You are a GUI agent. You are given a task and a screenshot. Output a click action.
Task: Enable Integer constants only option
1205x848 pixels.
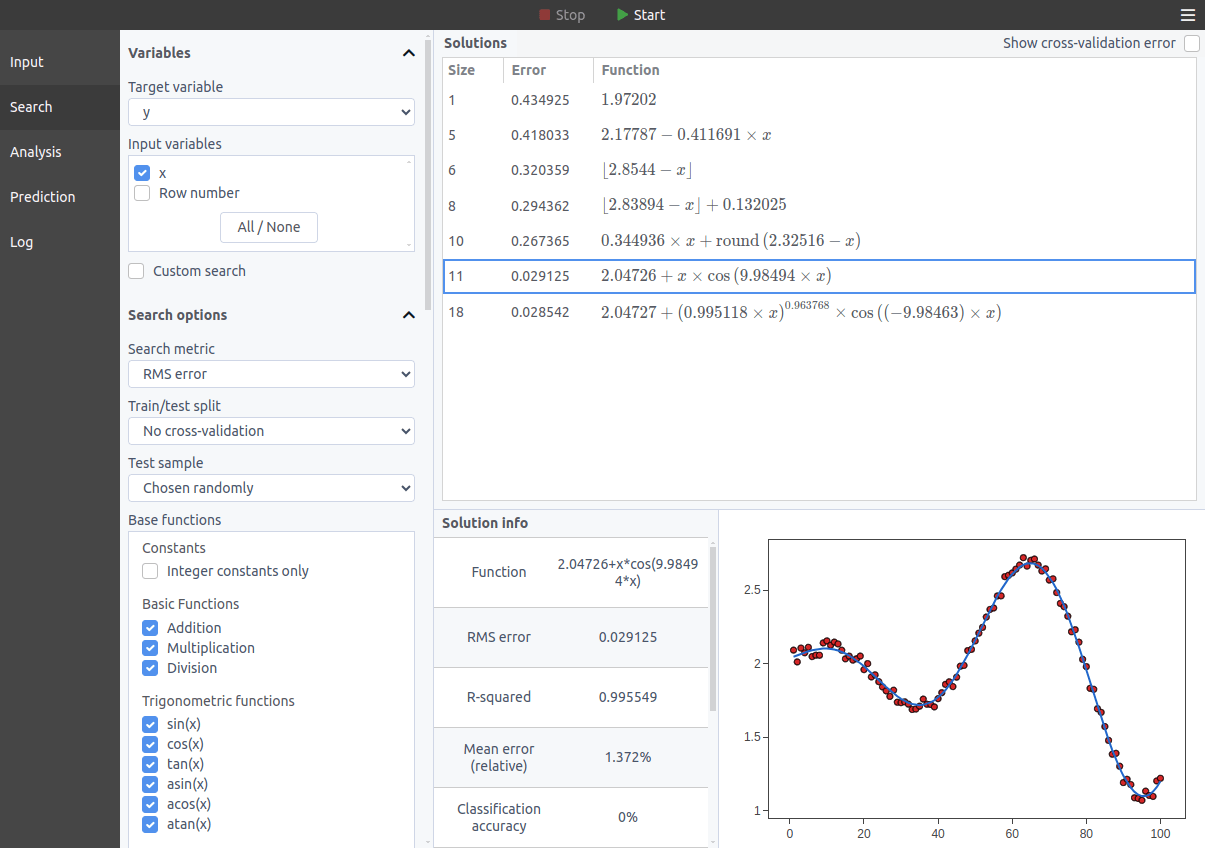pyautogui.click(x=150, y=571)
